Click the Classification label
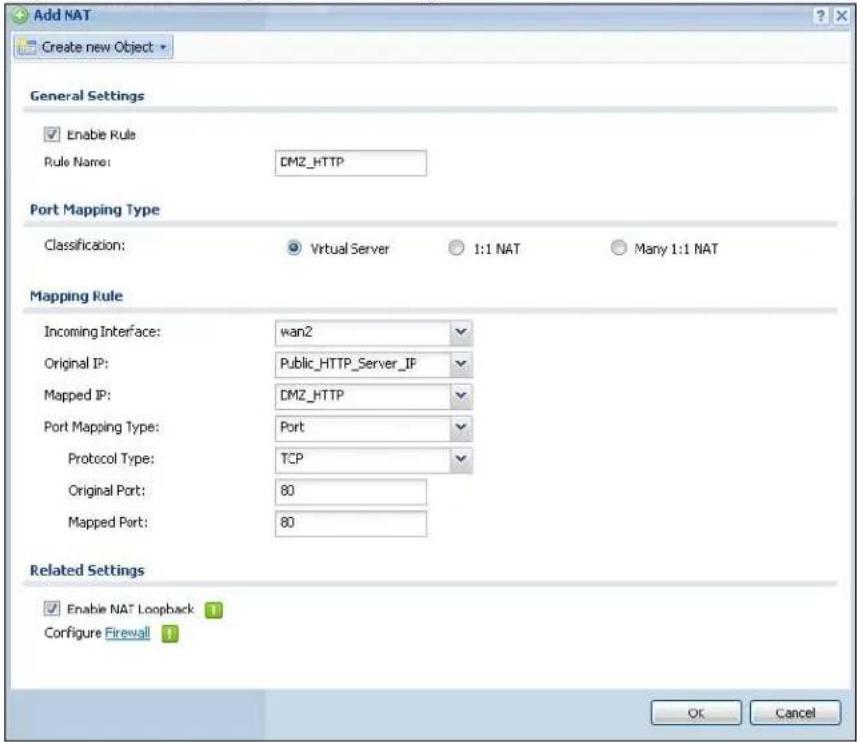This screenshot has width=857, height=742. pos(85,245)
